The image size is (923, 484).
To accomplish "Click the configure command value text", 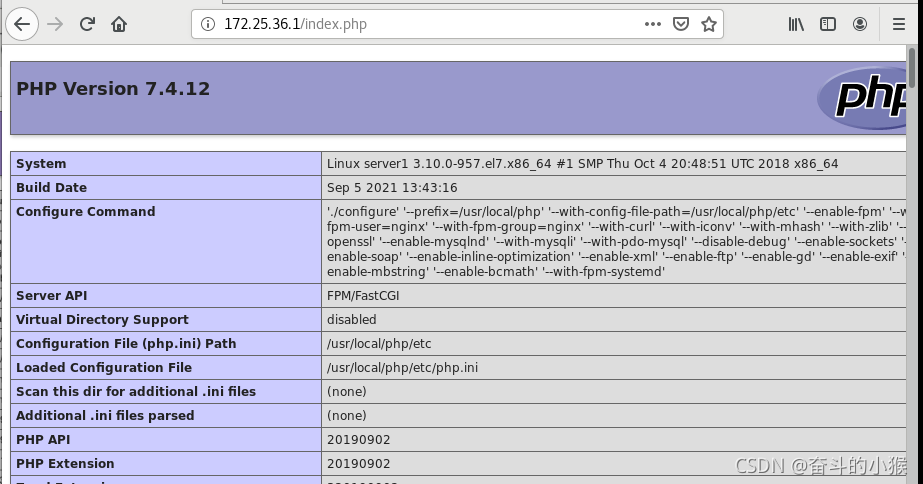I will pos(616,241).
